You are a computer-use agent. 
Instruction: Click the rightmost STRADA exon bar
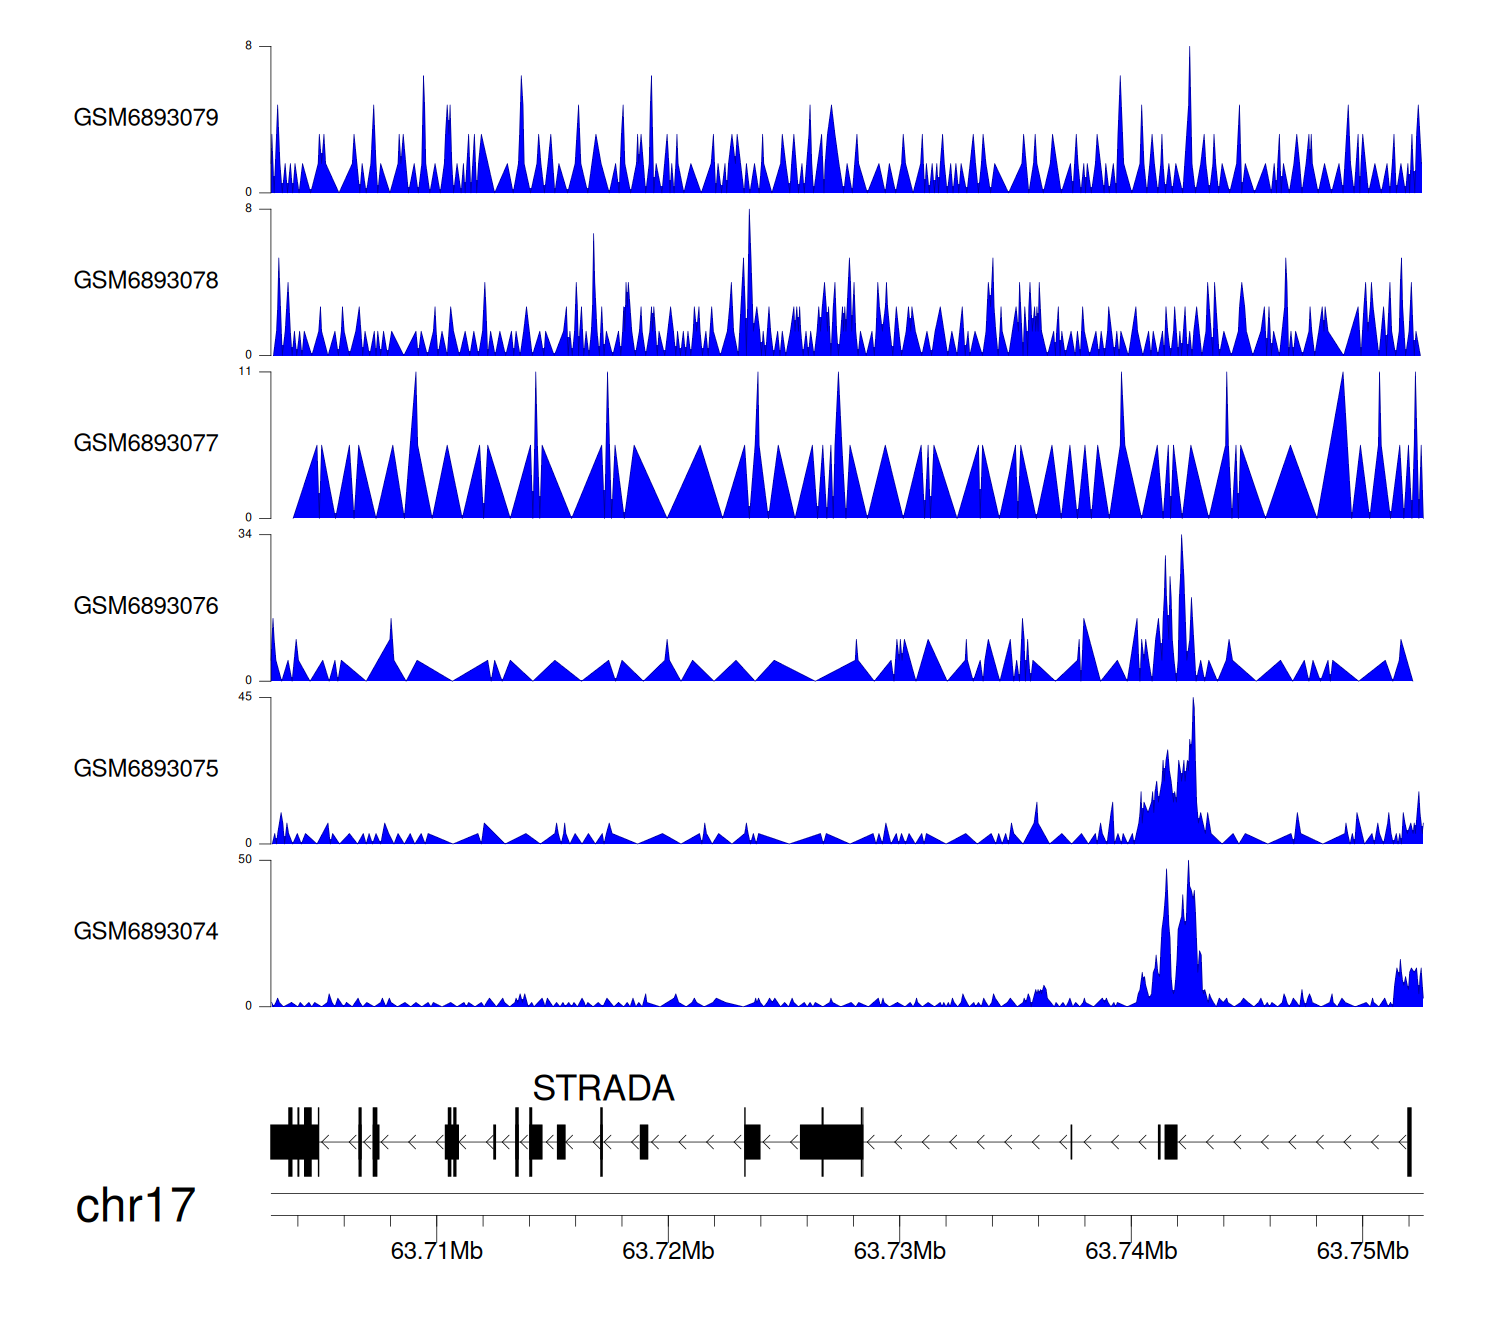[x=1409, y=1142]
